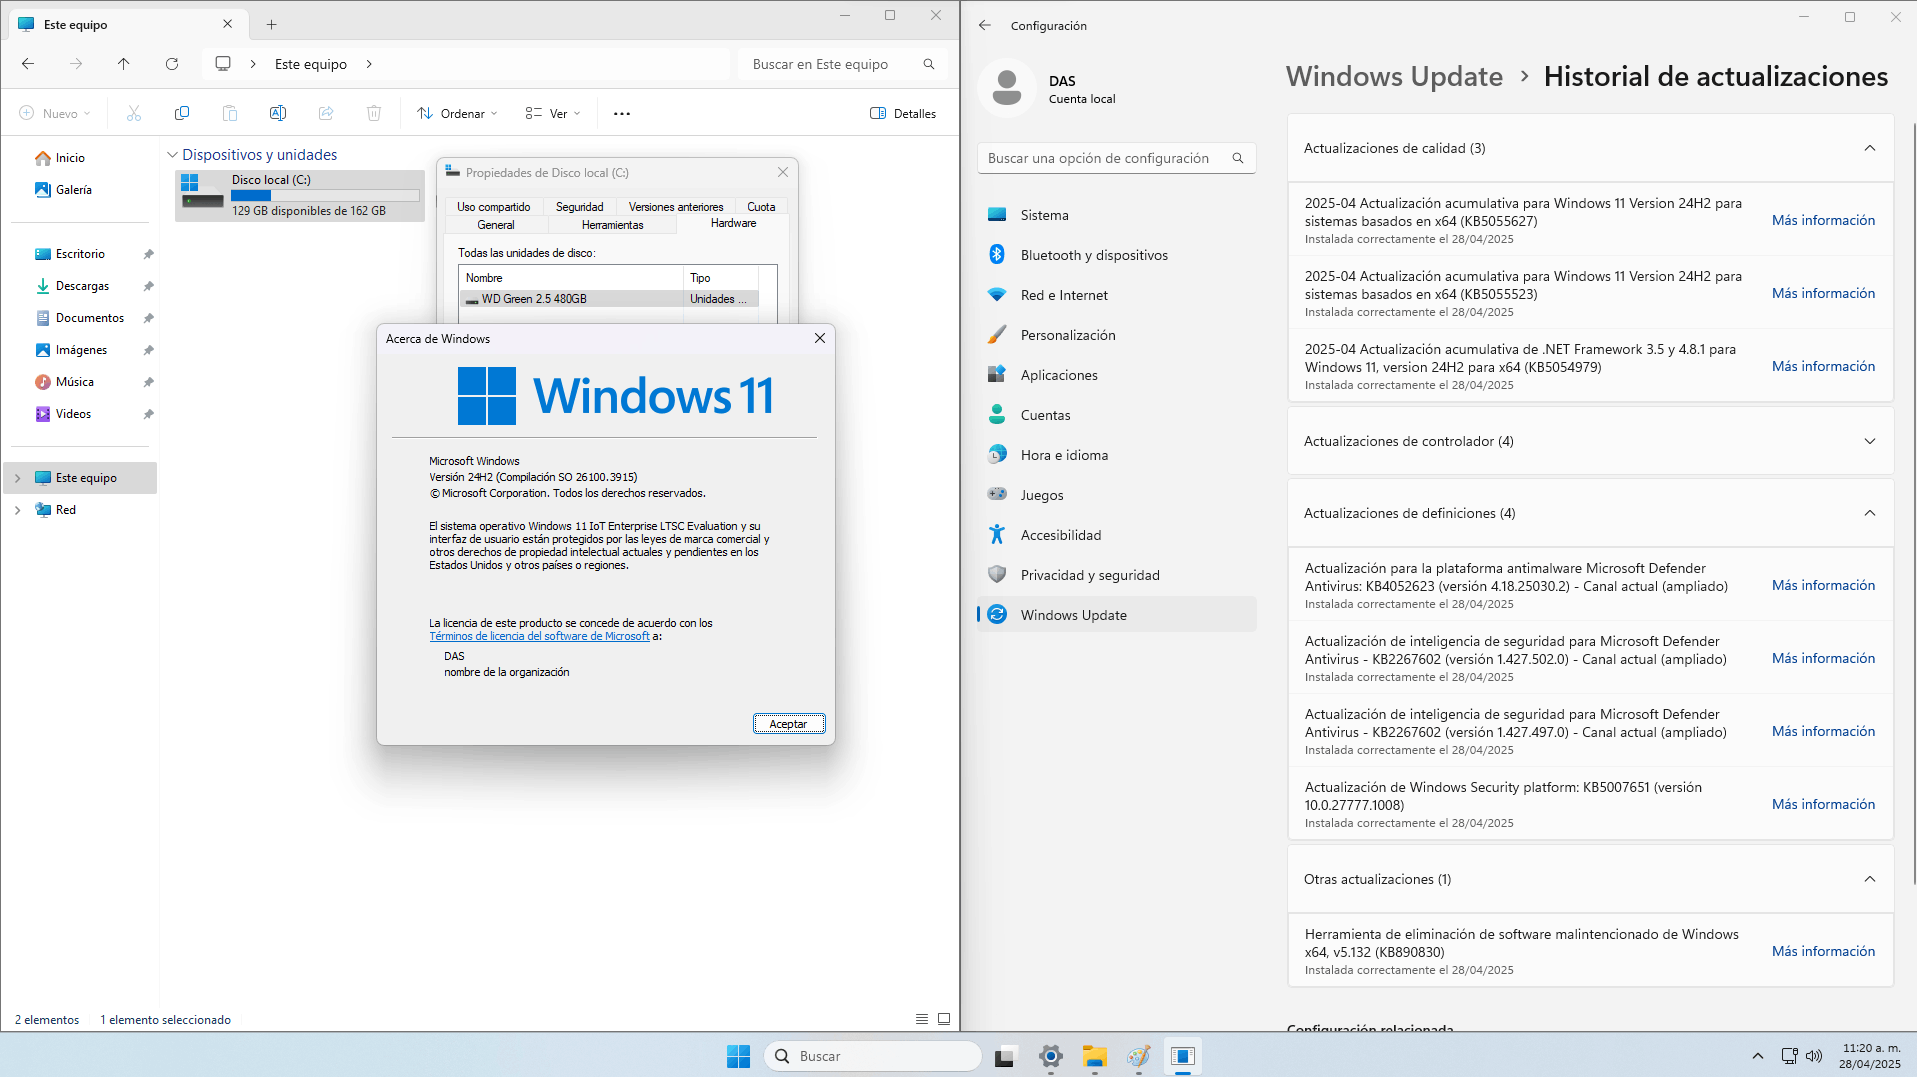Open Juegos settings page
Viewport: 1917px width, 1077px height.
[1116, 495]
